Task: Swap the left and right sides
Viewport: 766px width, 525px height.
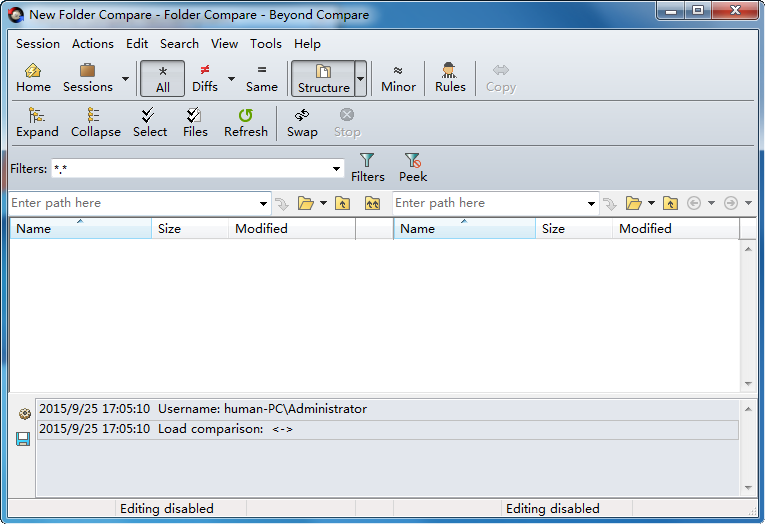Action: click(302, 123)
